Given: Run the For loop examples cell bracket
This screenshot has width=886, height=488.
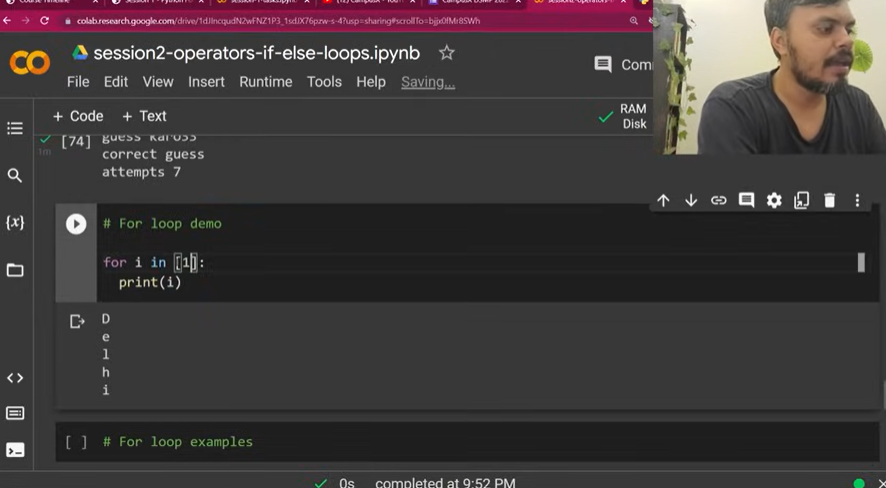Looking at the screenshot, I should coord(76,442).
